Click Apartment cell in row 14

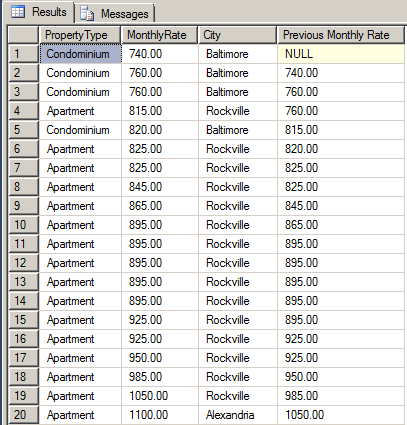point(80,301)
